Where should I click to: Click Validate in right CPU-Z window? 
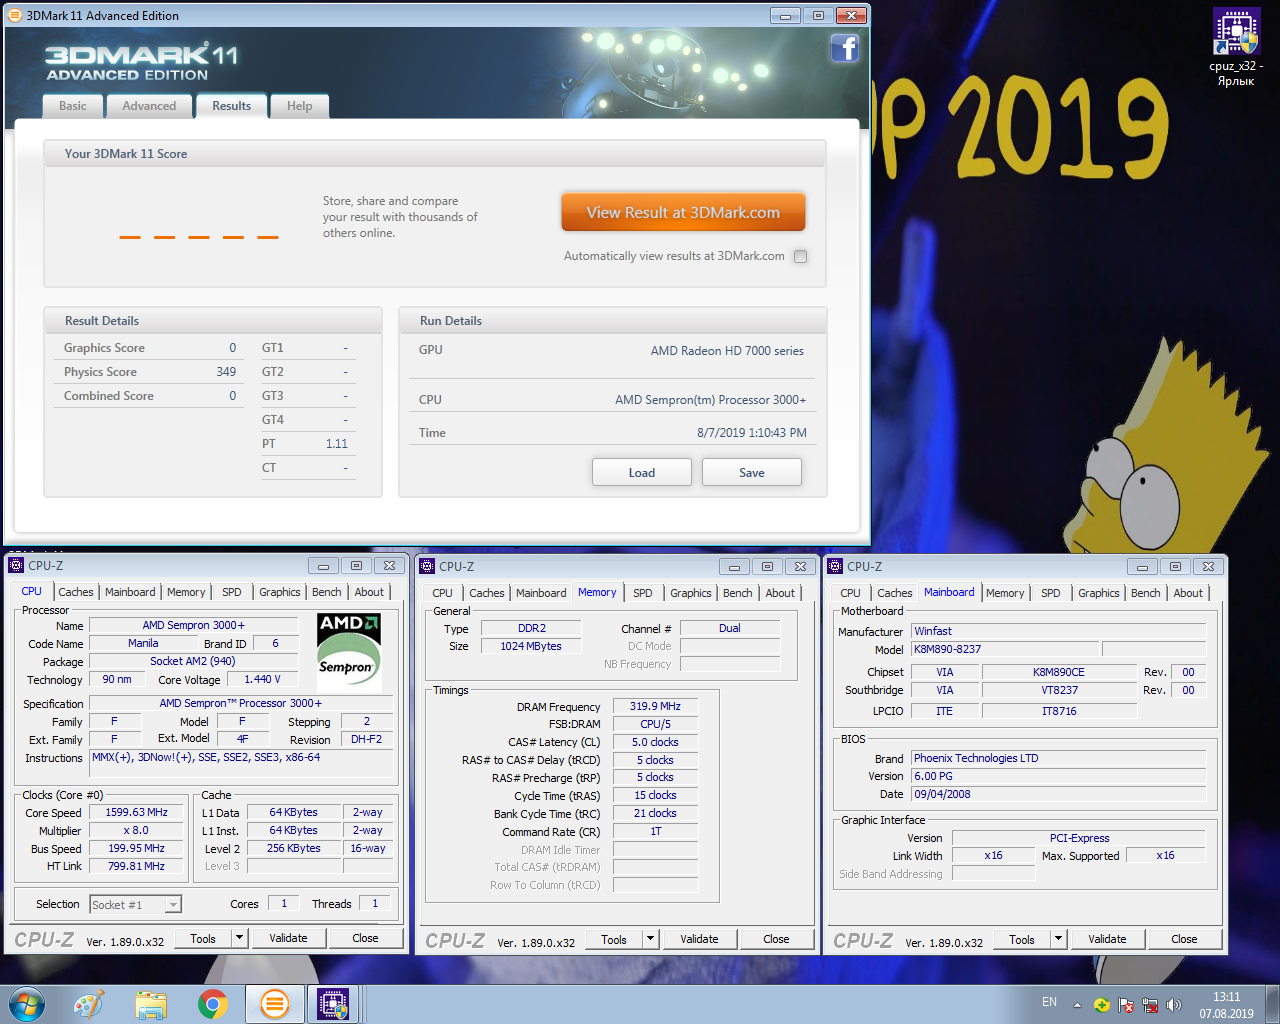(1107, 939)
